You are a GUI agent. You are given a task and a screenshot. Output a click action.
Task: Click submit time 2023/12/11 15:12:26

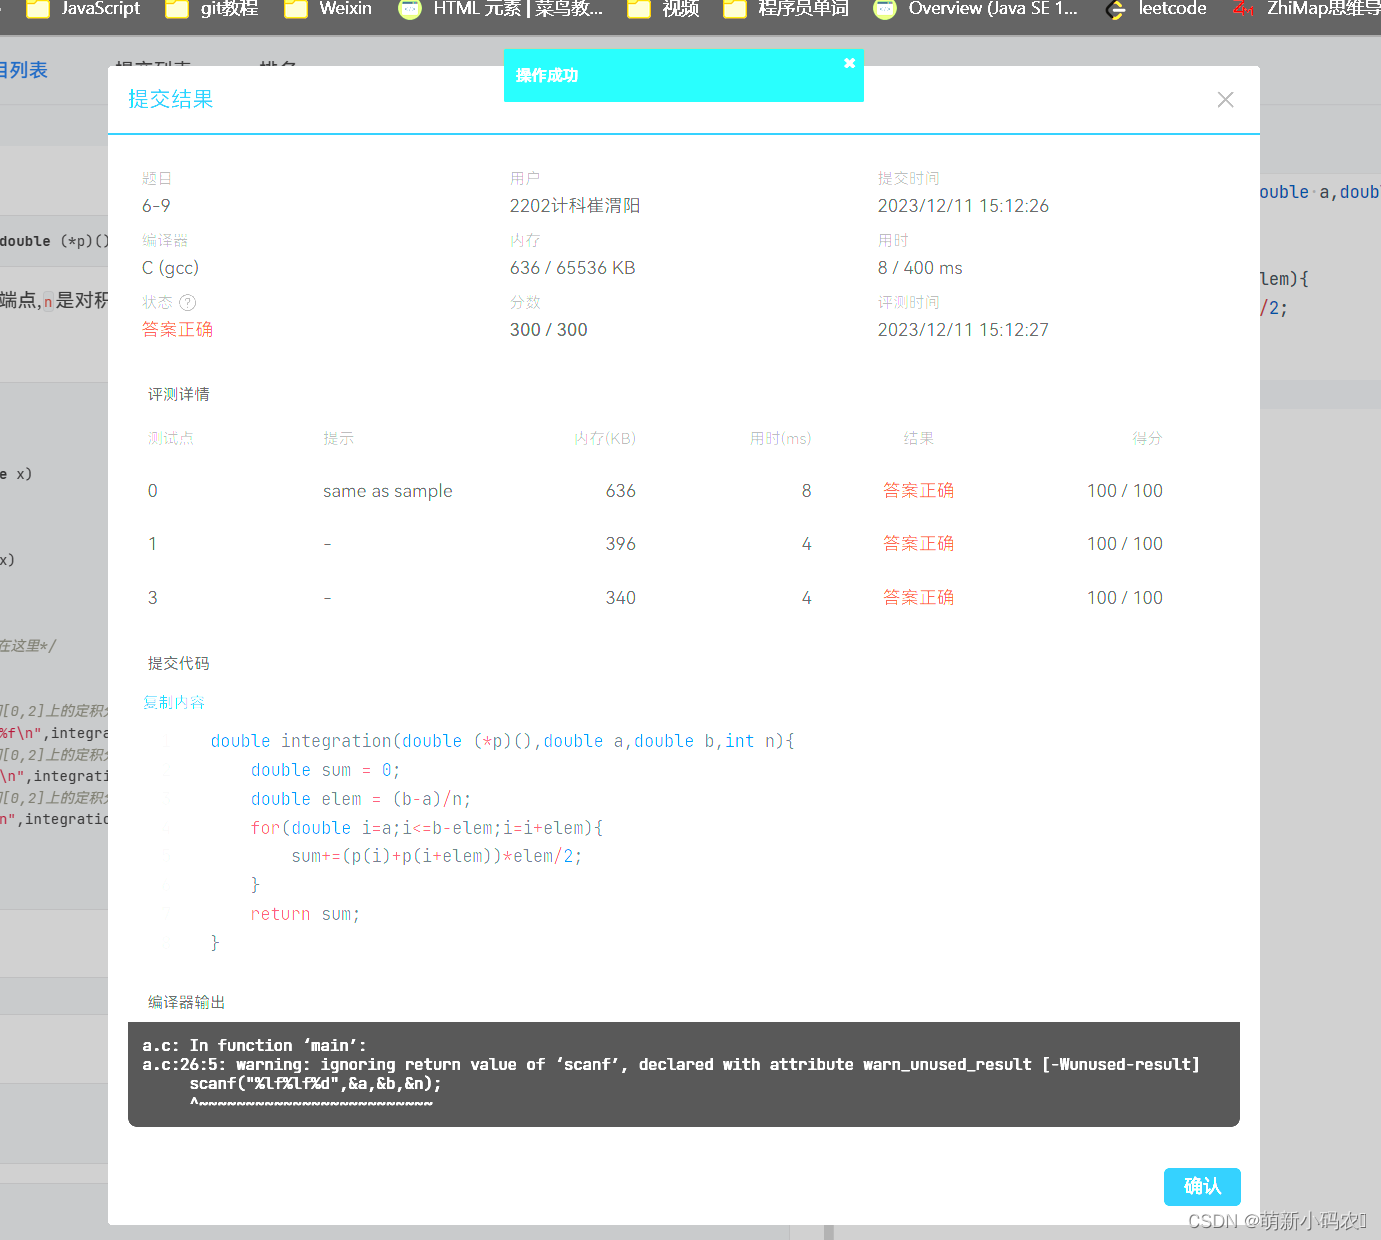pyautogui.click(x=963, y=205)
